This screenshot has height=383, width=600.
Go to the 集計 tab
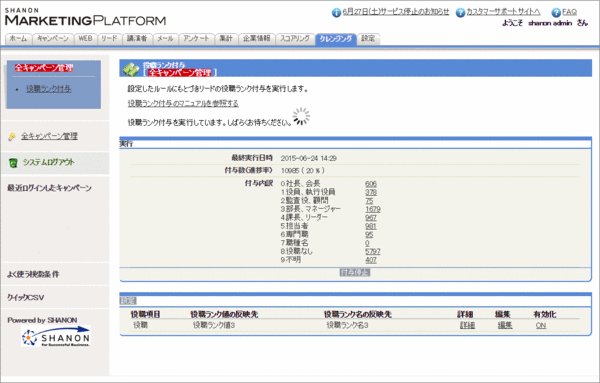pyautogui.click(x=226, y=39)
